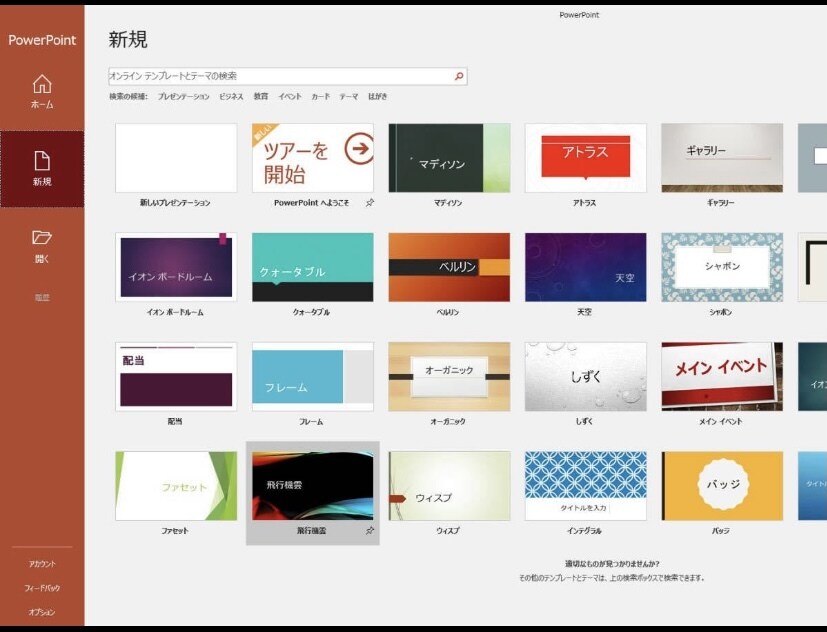The image size is (827, 632).
Task: Select the オーガニック theme thumbnail
Action: tap(449, 377)
